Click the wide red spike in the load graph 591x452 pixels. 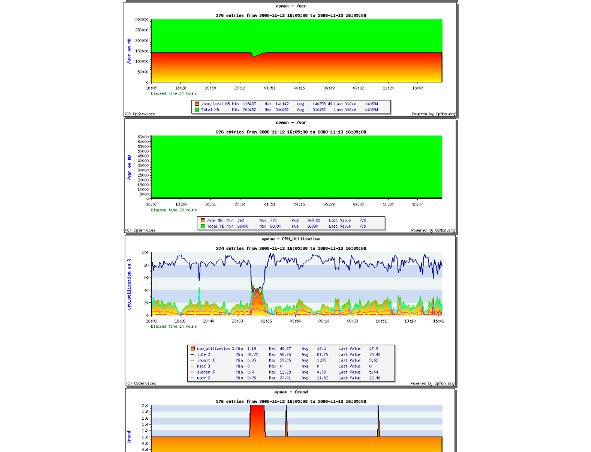click(257, 420)
